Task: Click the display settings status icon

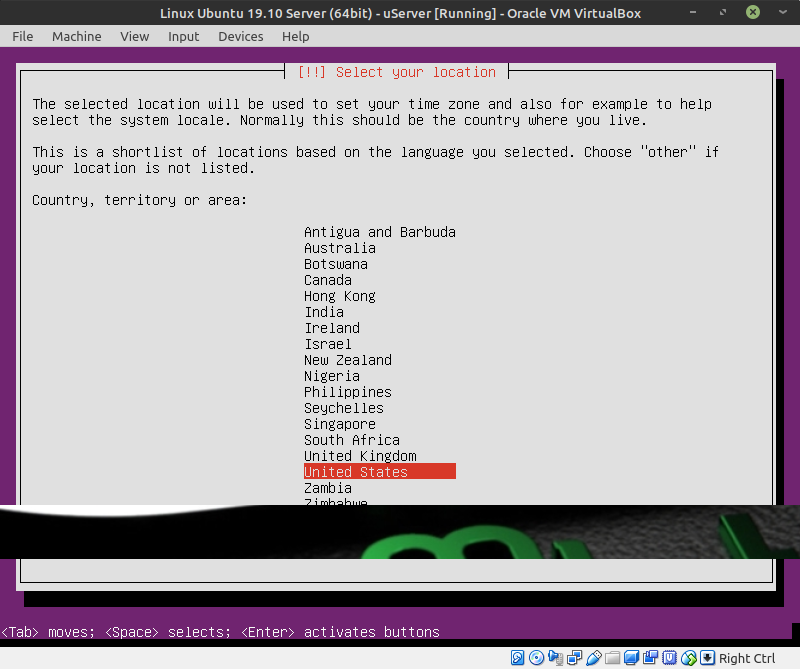Action: [x=631, y=658]
